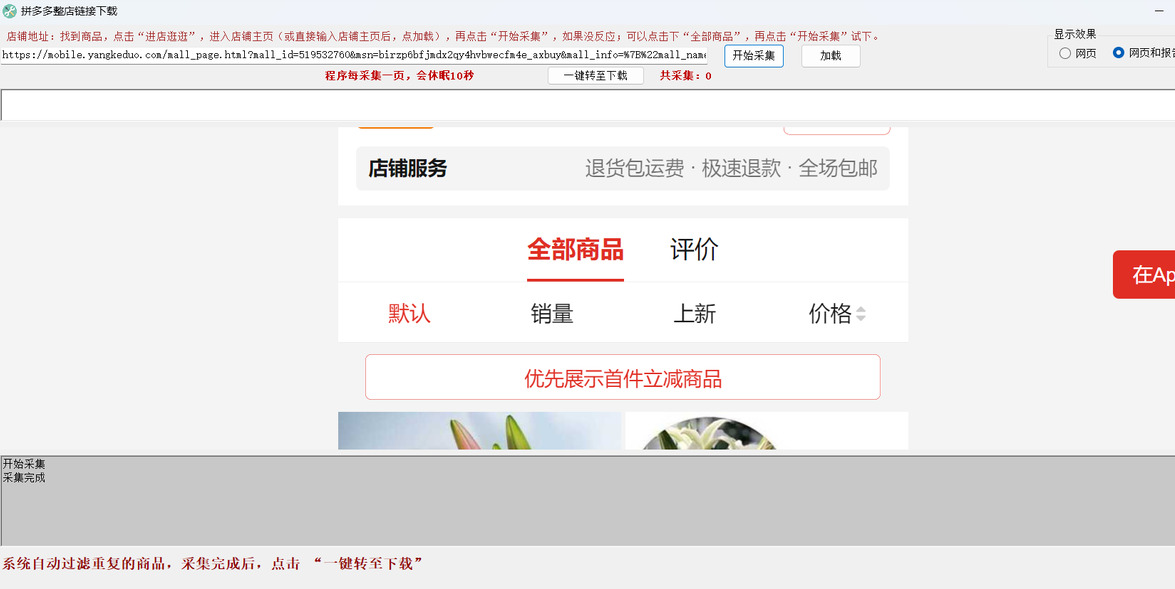Viewport: 1175px width, 589px height.
Task: Click 优先展示首件立减商品 banner button
Action: 623,377
